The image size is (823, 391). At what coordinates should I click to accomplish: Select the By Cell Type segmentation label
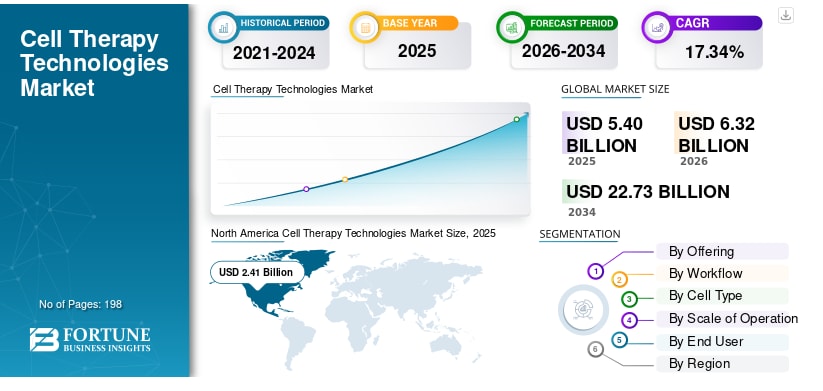(x=705, y=295)
